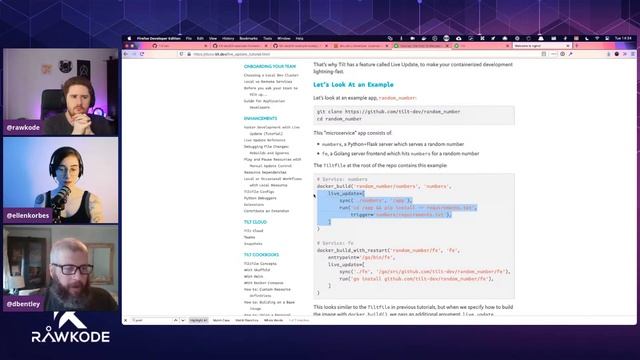Open the Firefox downloads arrow icon

(x=609, y=54)
